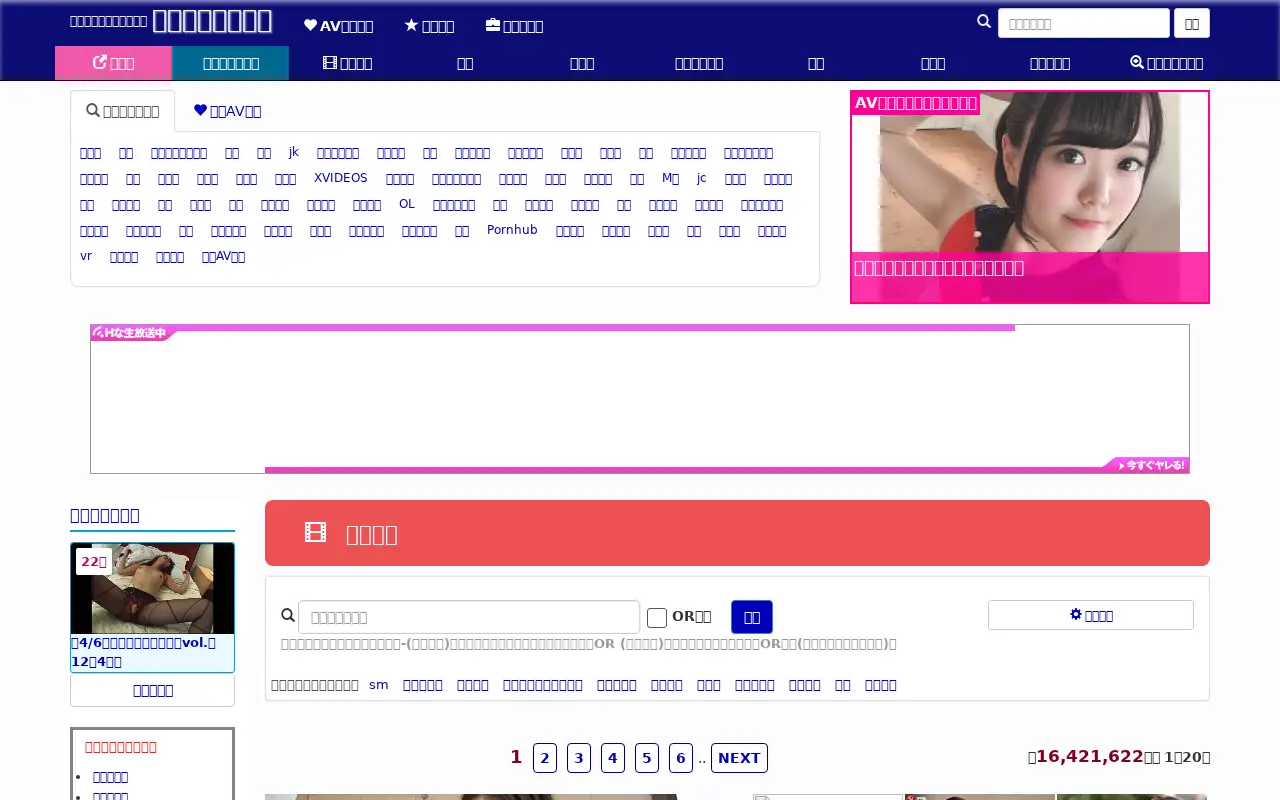1280x800 pixels.
Task: Click the NEXT pagination button
Action: coord(739,758)
